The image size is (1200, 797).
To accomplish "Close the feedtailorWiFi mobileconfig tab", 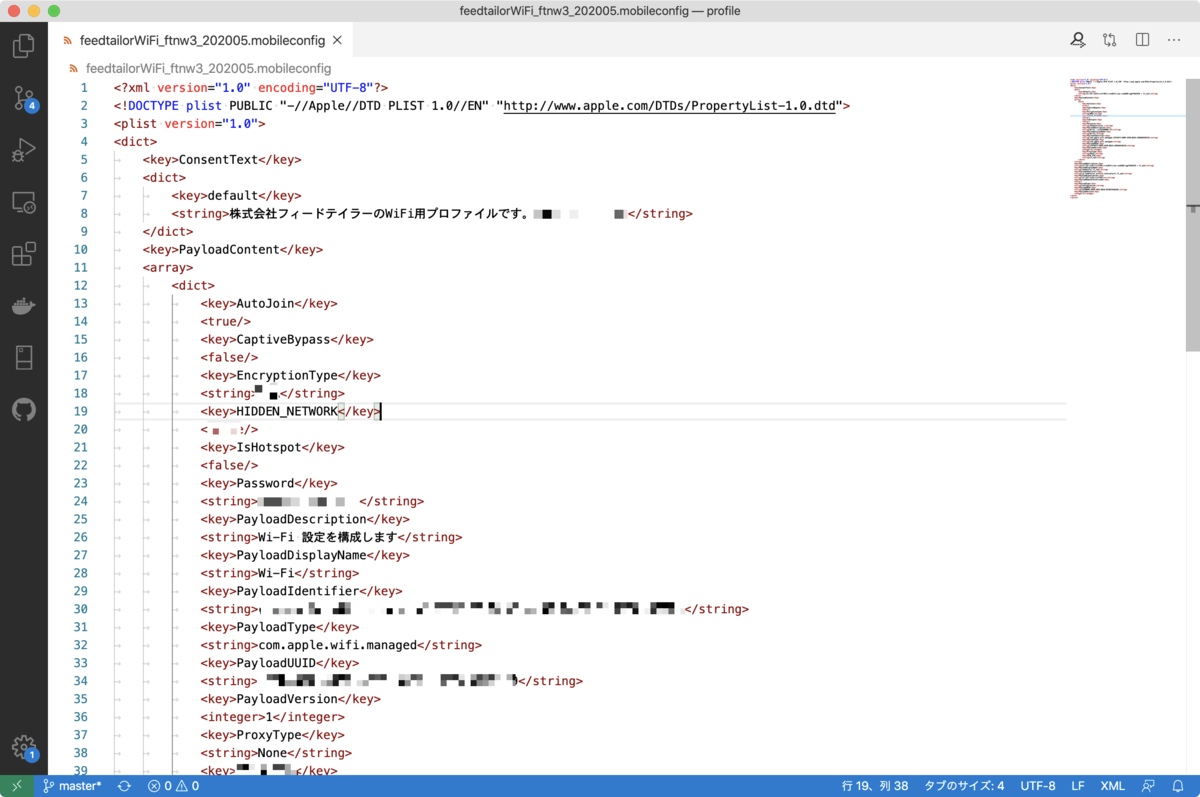I will coord(337,40).
